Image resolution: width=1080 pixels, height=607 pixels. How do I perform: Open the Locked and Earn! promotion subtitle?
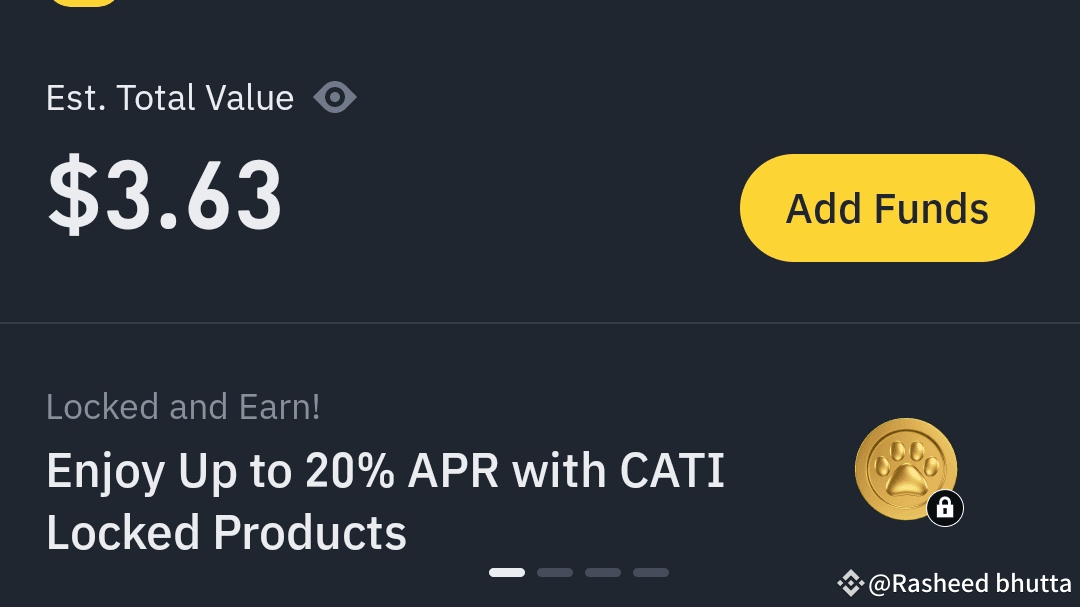click(x=183, y=407)
